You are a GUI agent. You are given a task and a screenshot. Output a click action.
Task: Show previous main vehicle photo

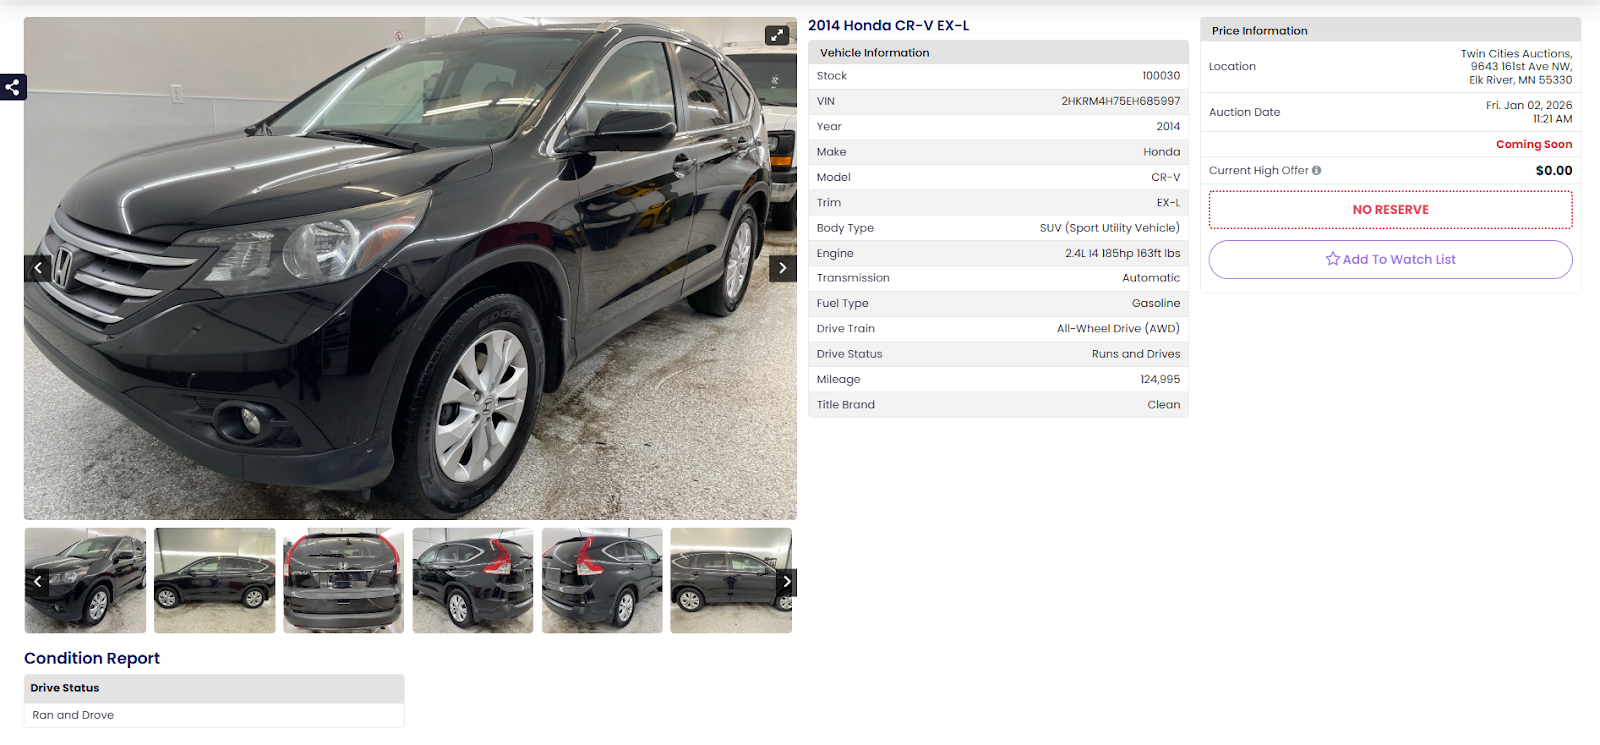[38, 268]
